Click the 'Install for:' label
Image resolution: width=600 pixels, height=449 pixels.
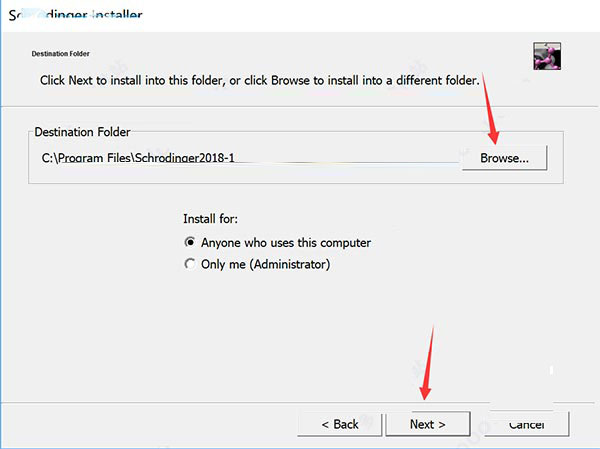(x=210, y=219)
